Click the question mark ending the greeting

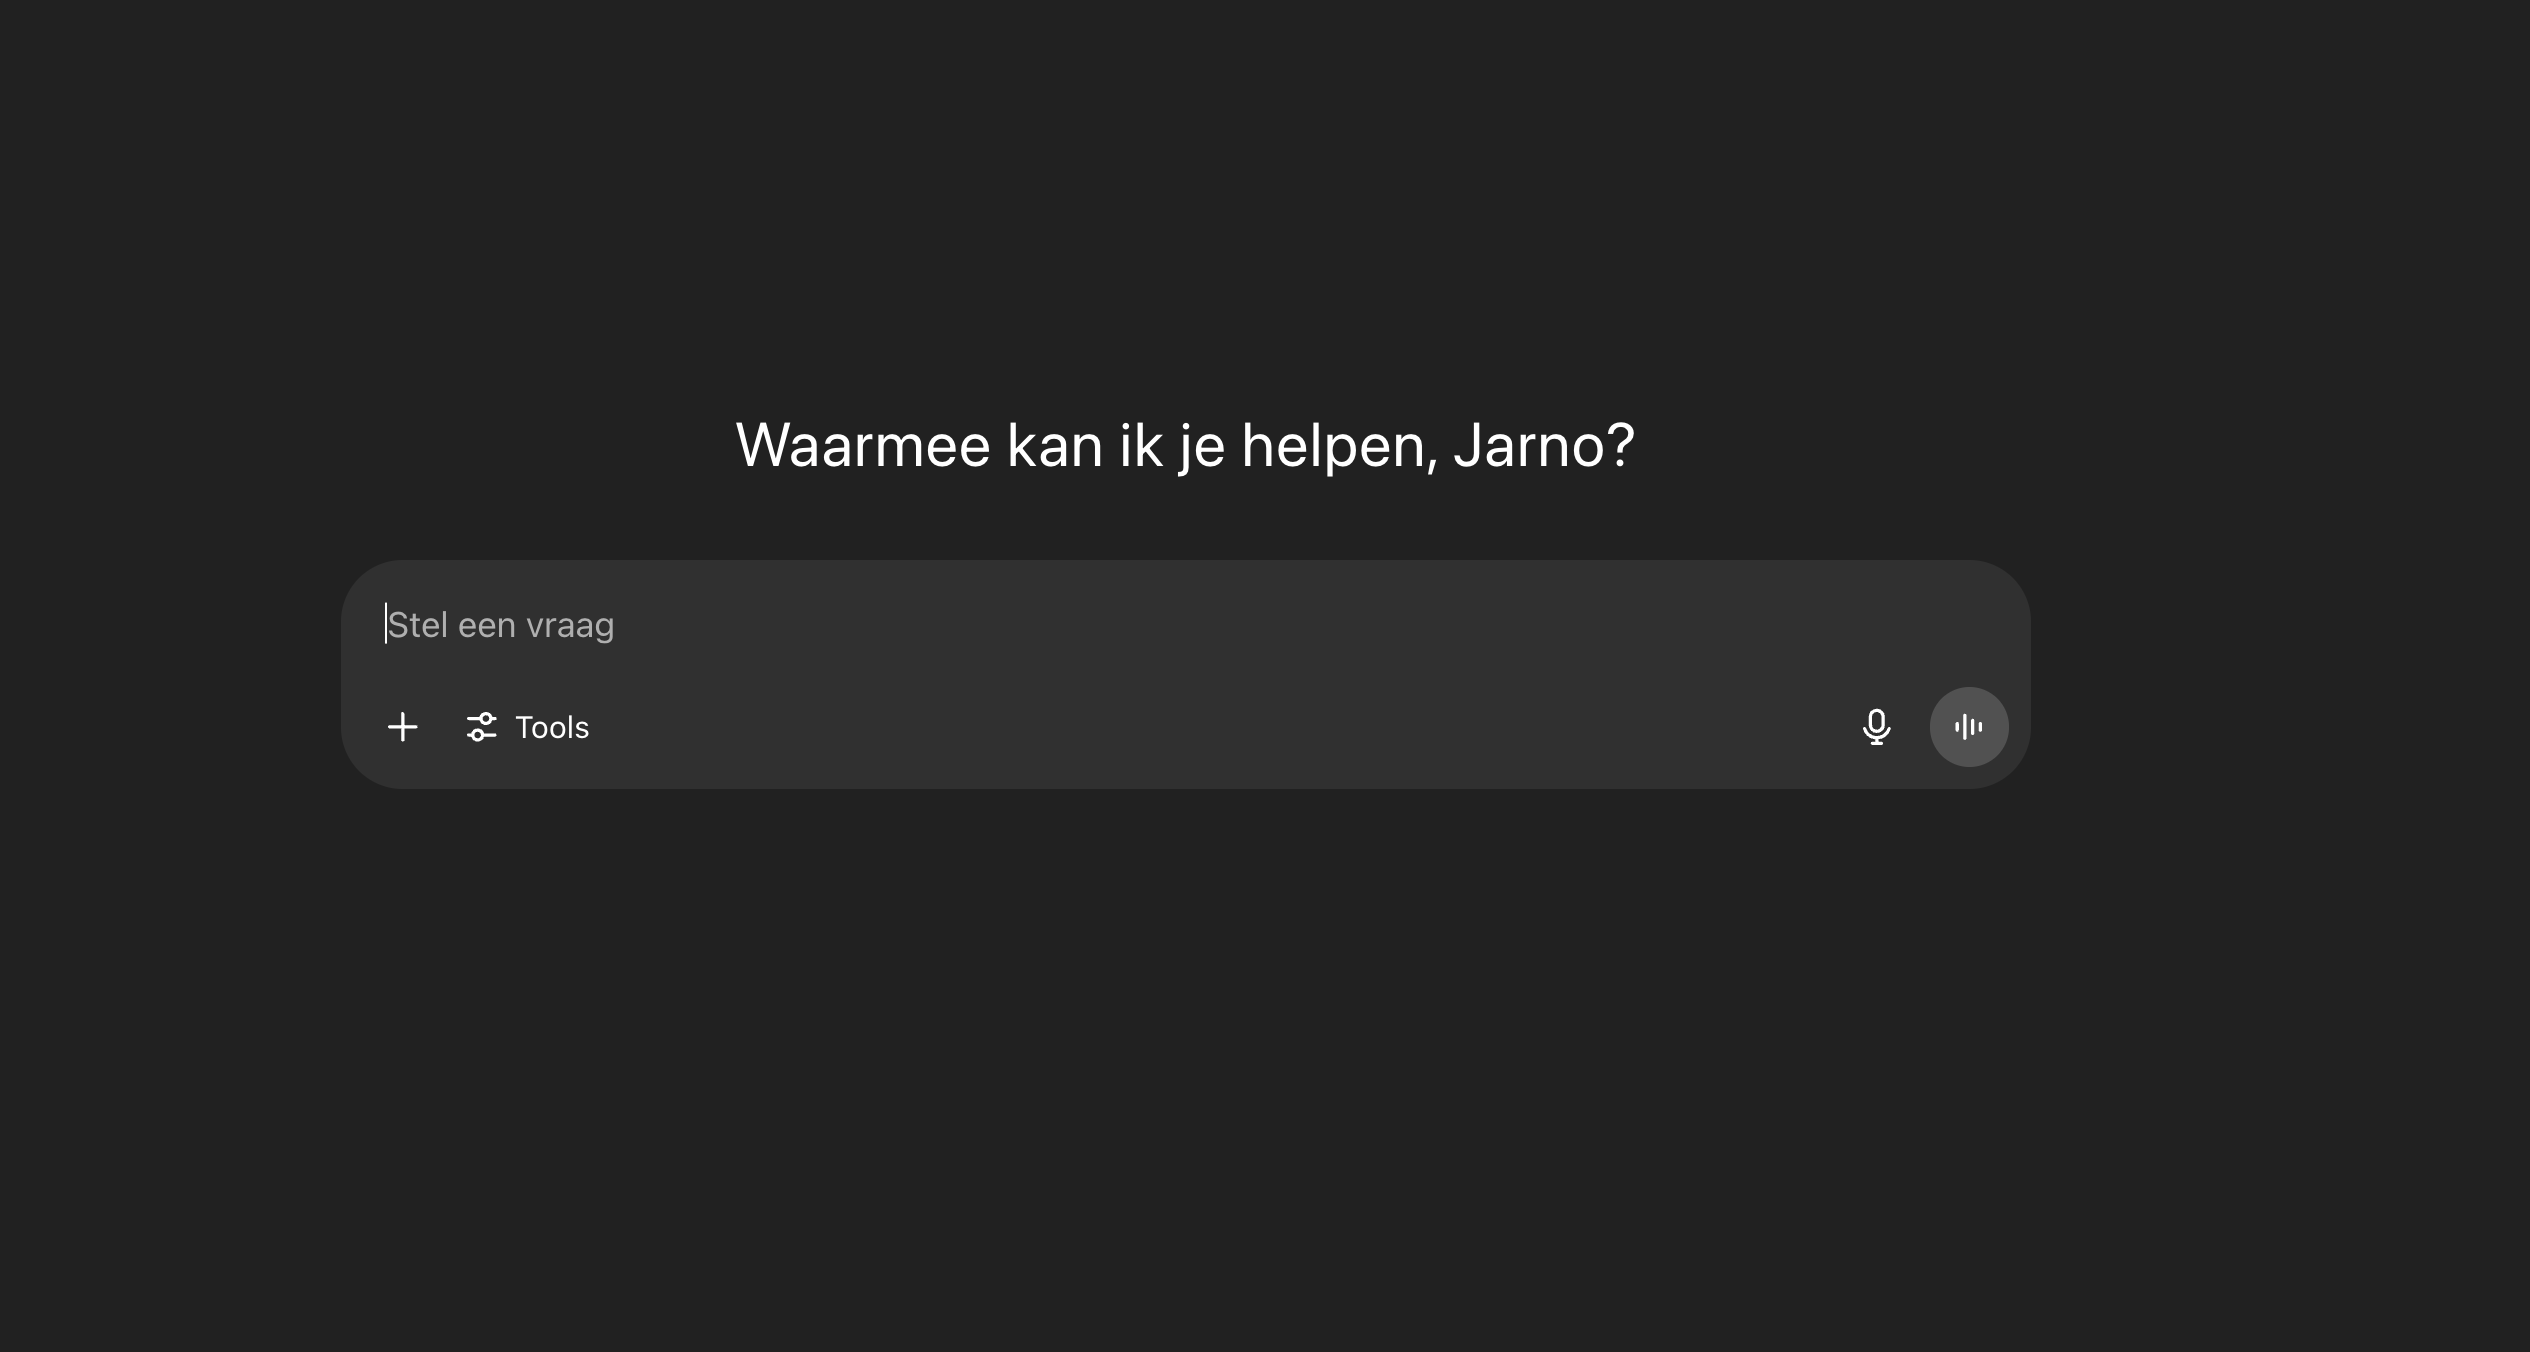click(1621, 445)
